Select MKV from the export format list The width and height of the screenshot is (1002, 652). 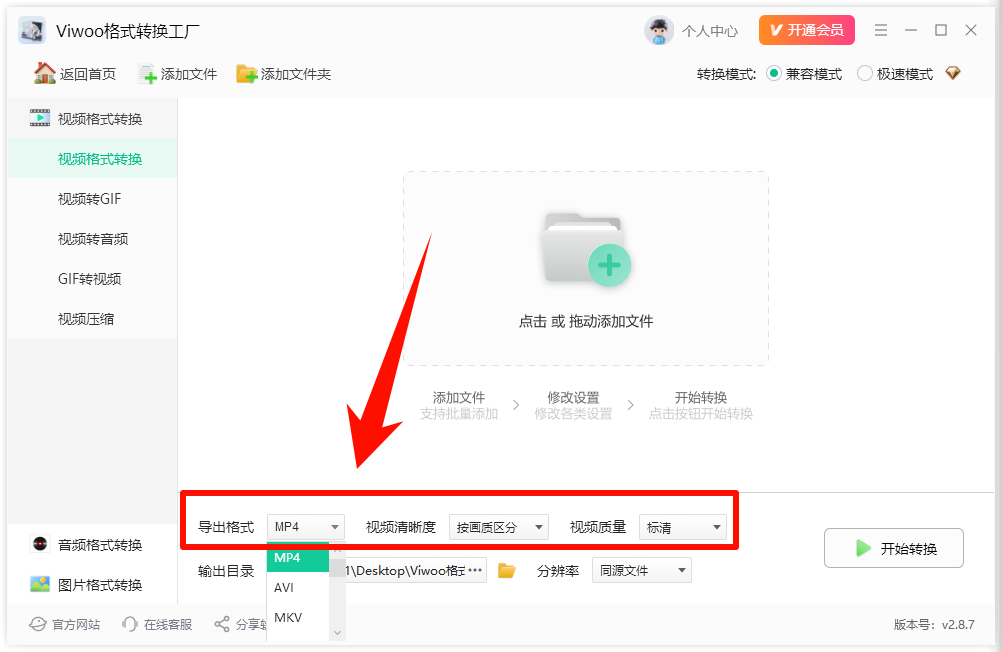288,617
